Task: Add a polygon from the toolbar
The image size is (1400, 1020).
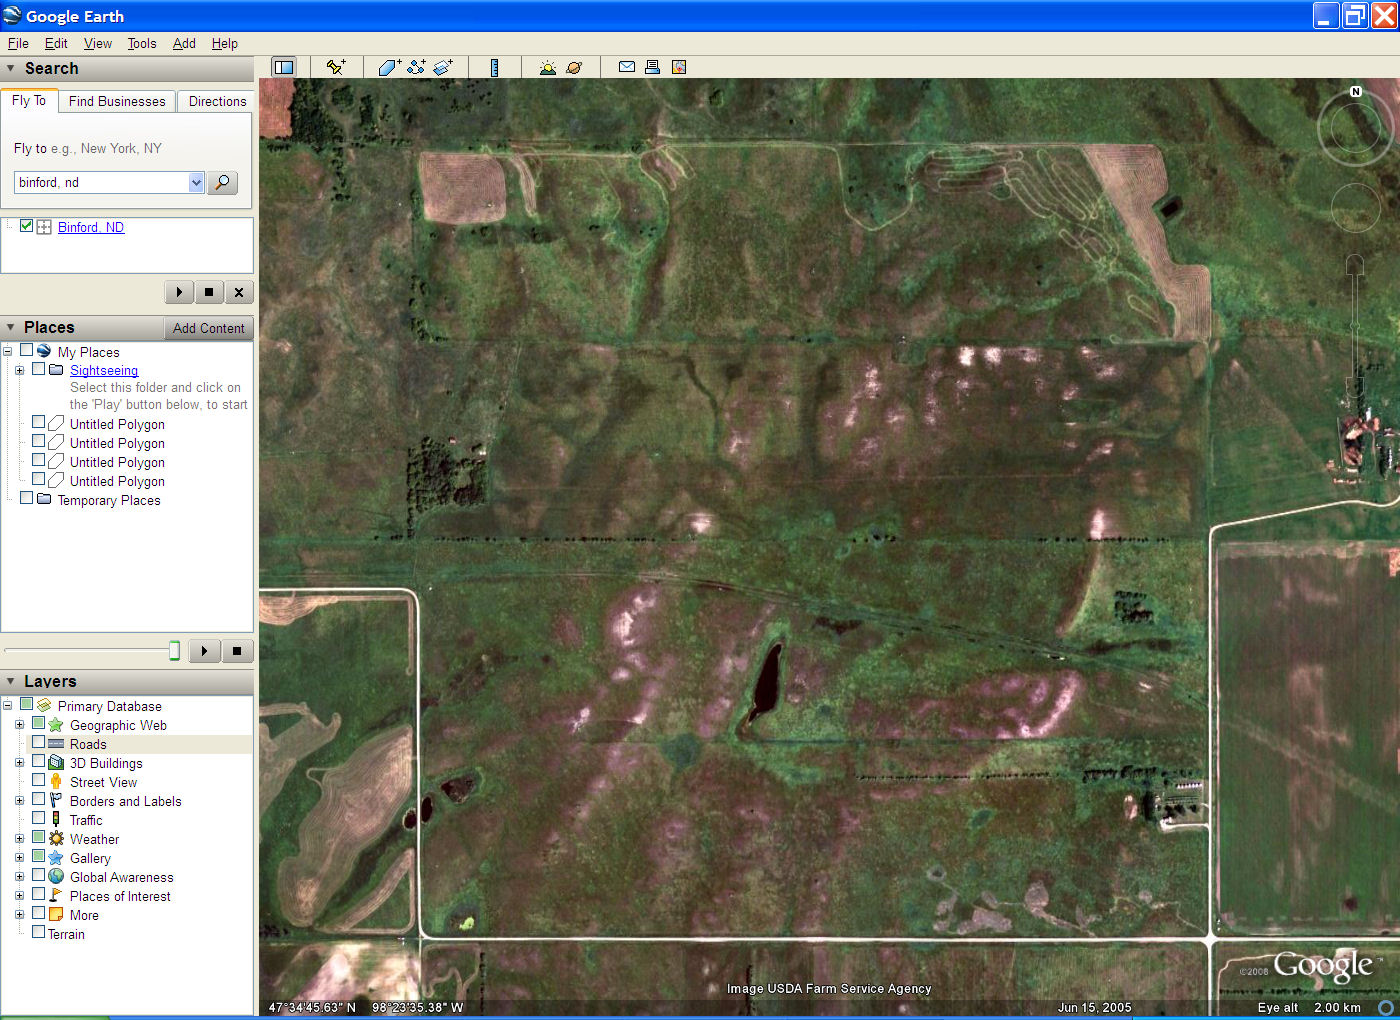Action: (389, 67)
